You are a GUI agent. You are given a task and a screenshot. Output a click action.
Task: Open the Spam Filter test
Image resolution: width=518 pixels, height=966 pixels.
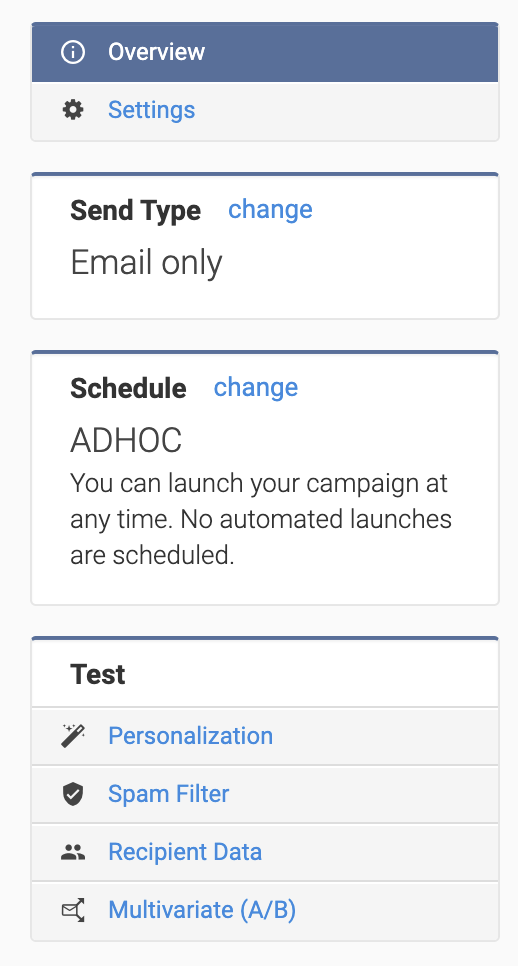(x=169, y=794)
